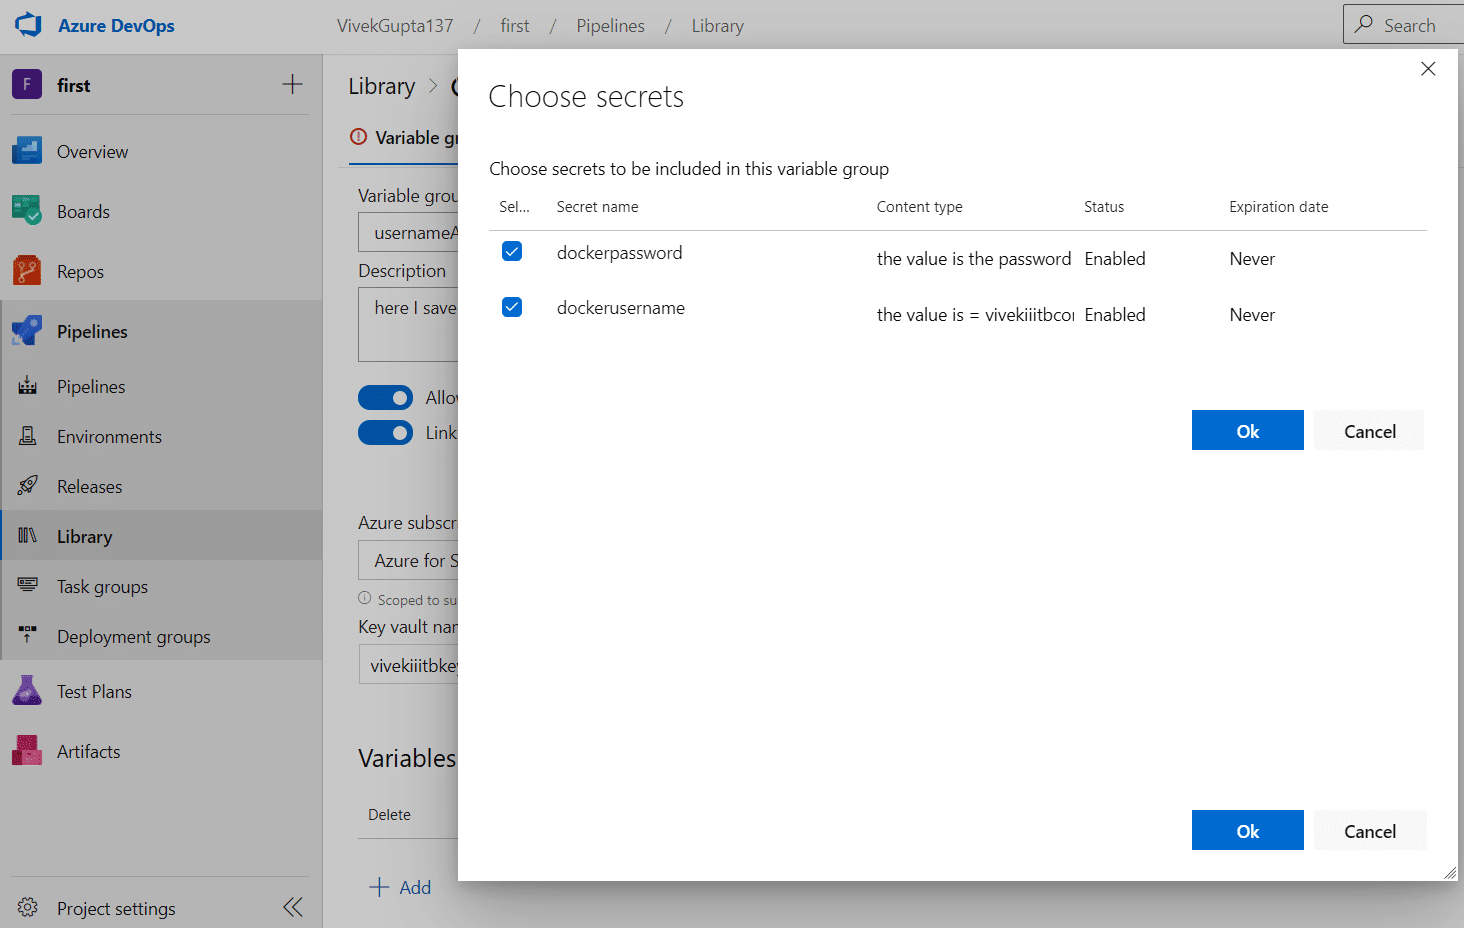Open the Repos icon in sidebar

27,271
